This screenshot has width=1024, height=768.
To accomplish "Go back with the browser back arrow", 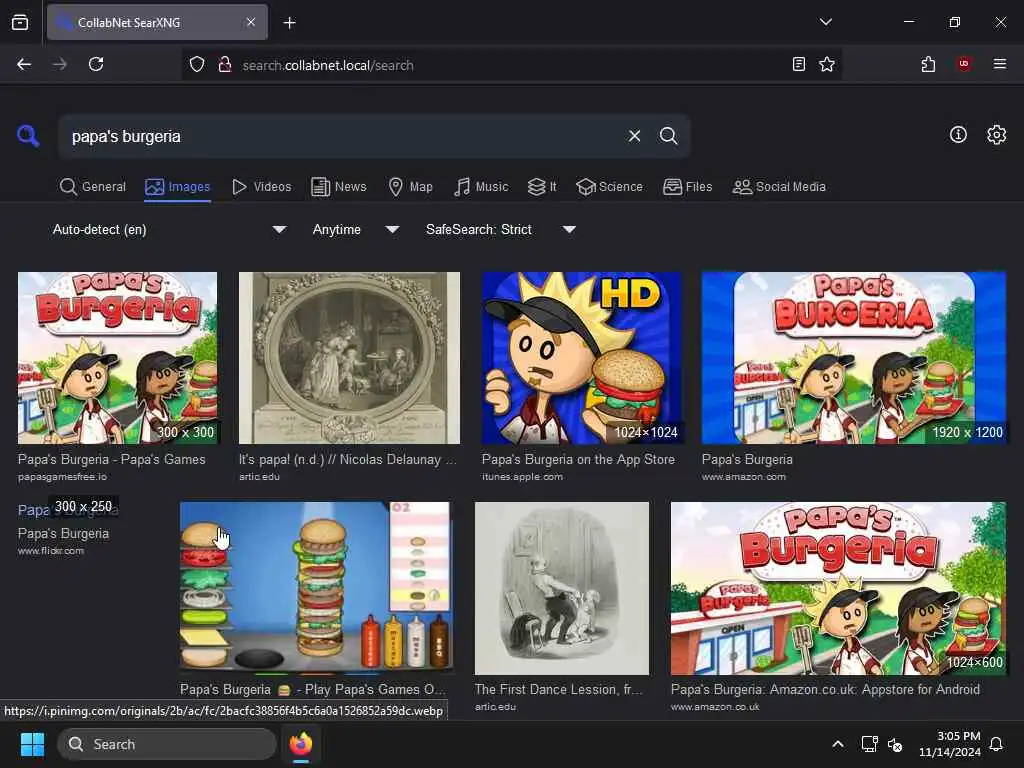I will [24, 64].
